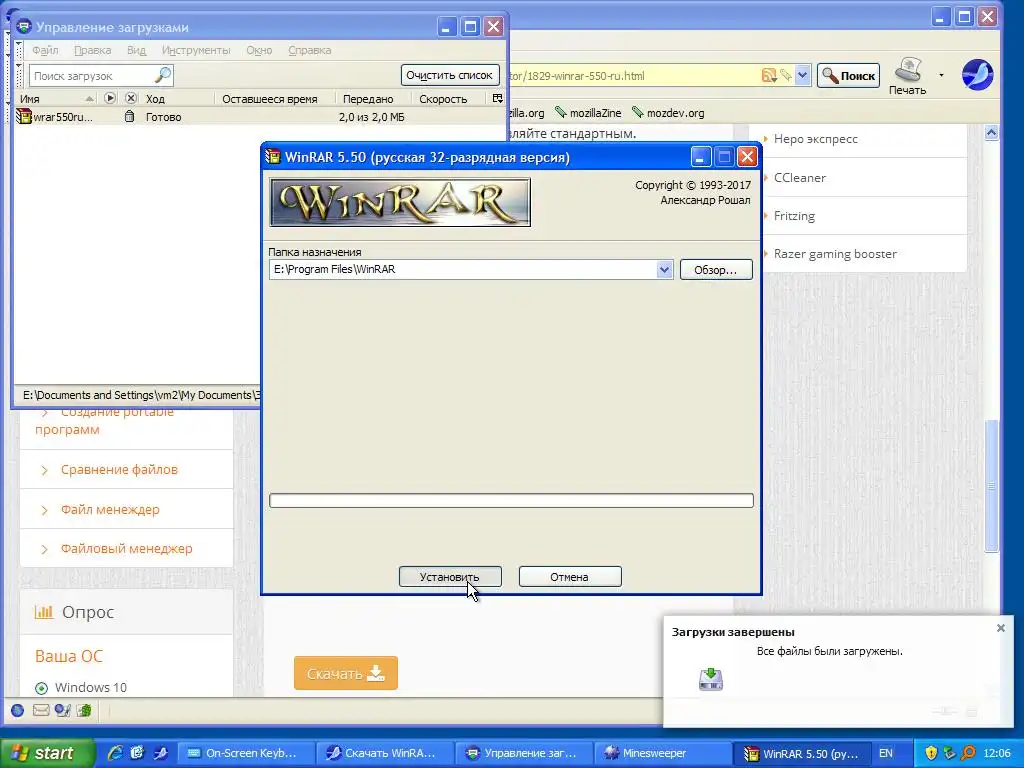Open the Файл менеджер category link
1024x768 pixels.
point(110,509)
